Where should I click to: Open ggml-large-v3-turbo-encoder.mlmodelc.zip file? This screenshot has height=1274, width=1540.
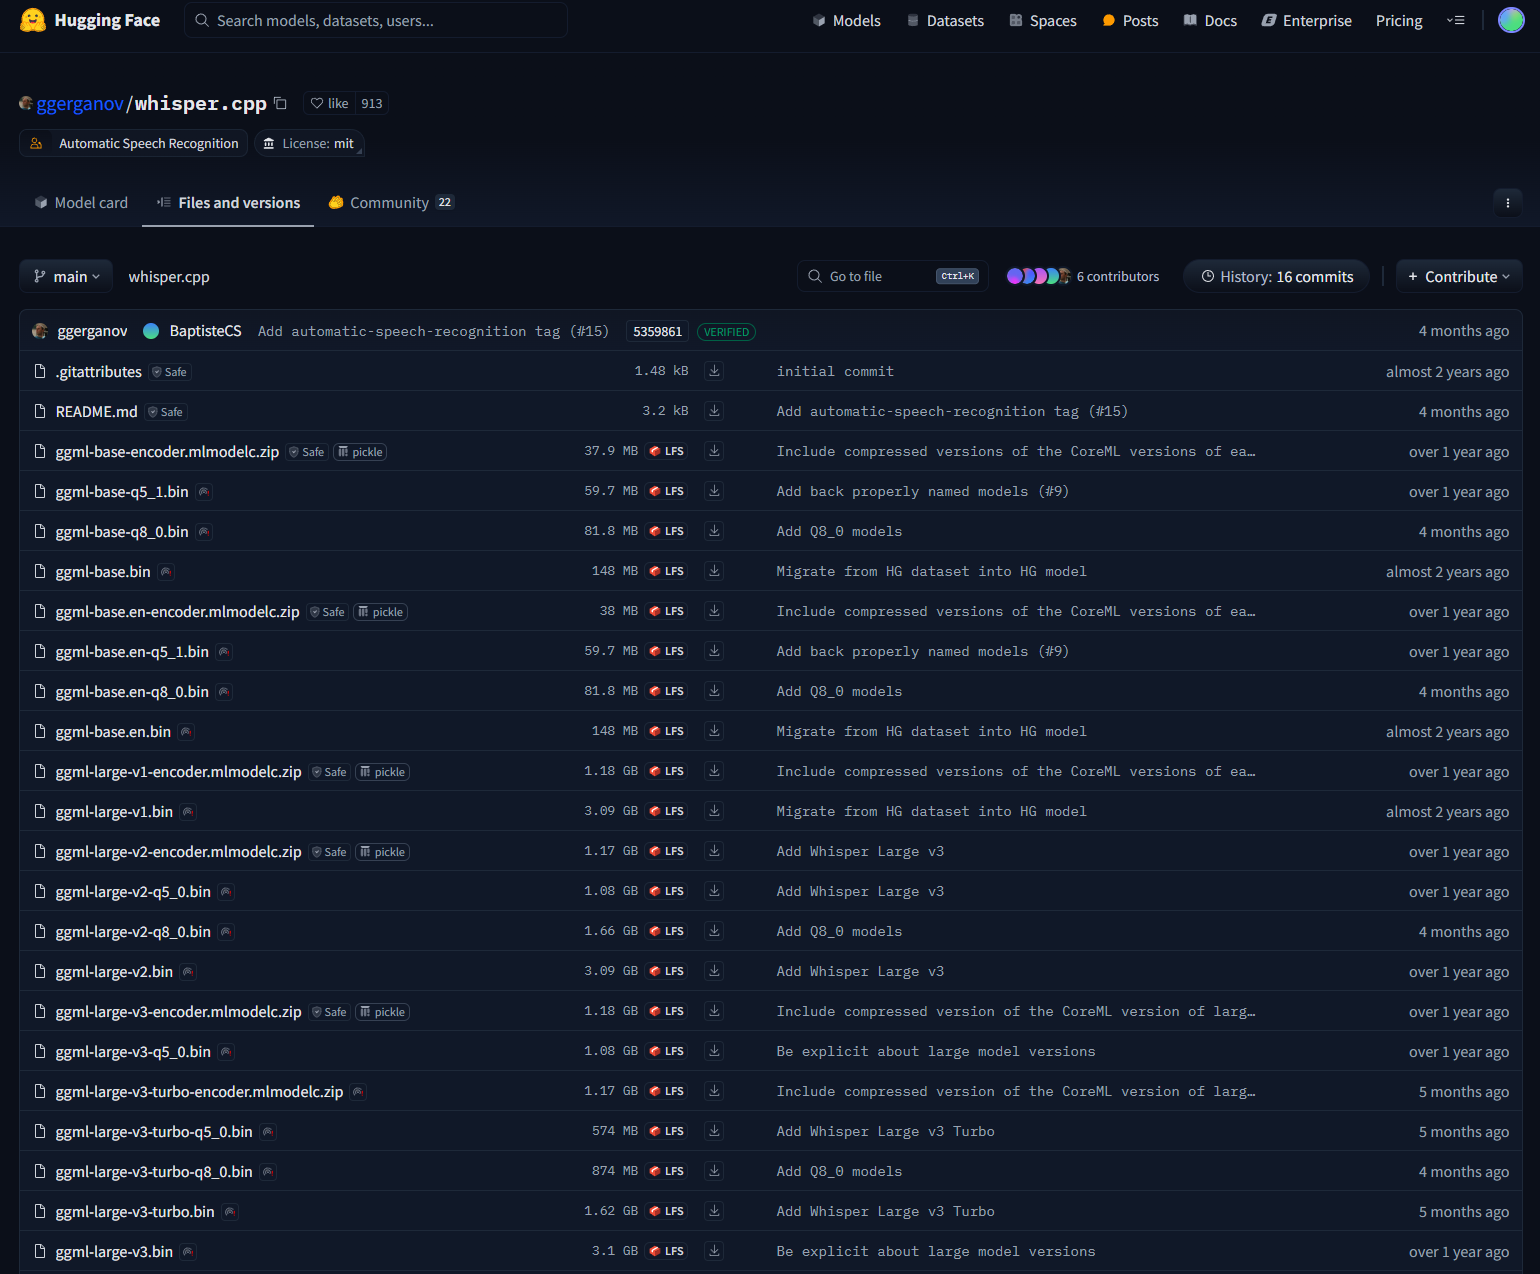200,1091
